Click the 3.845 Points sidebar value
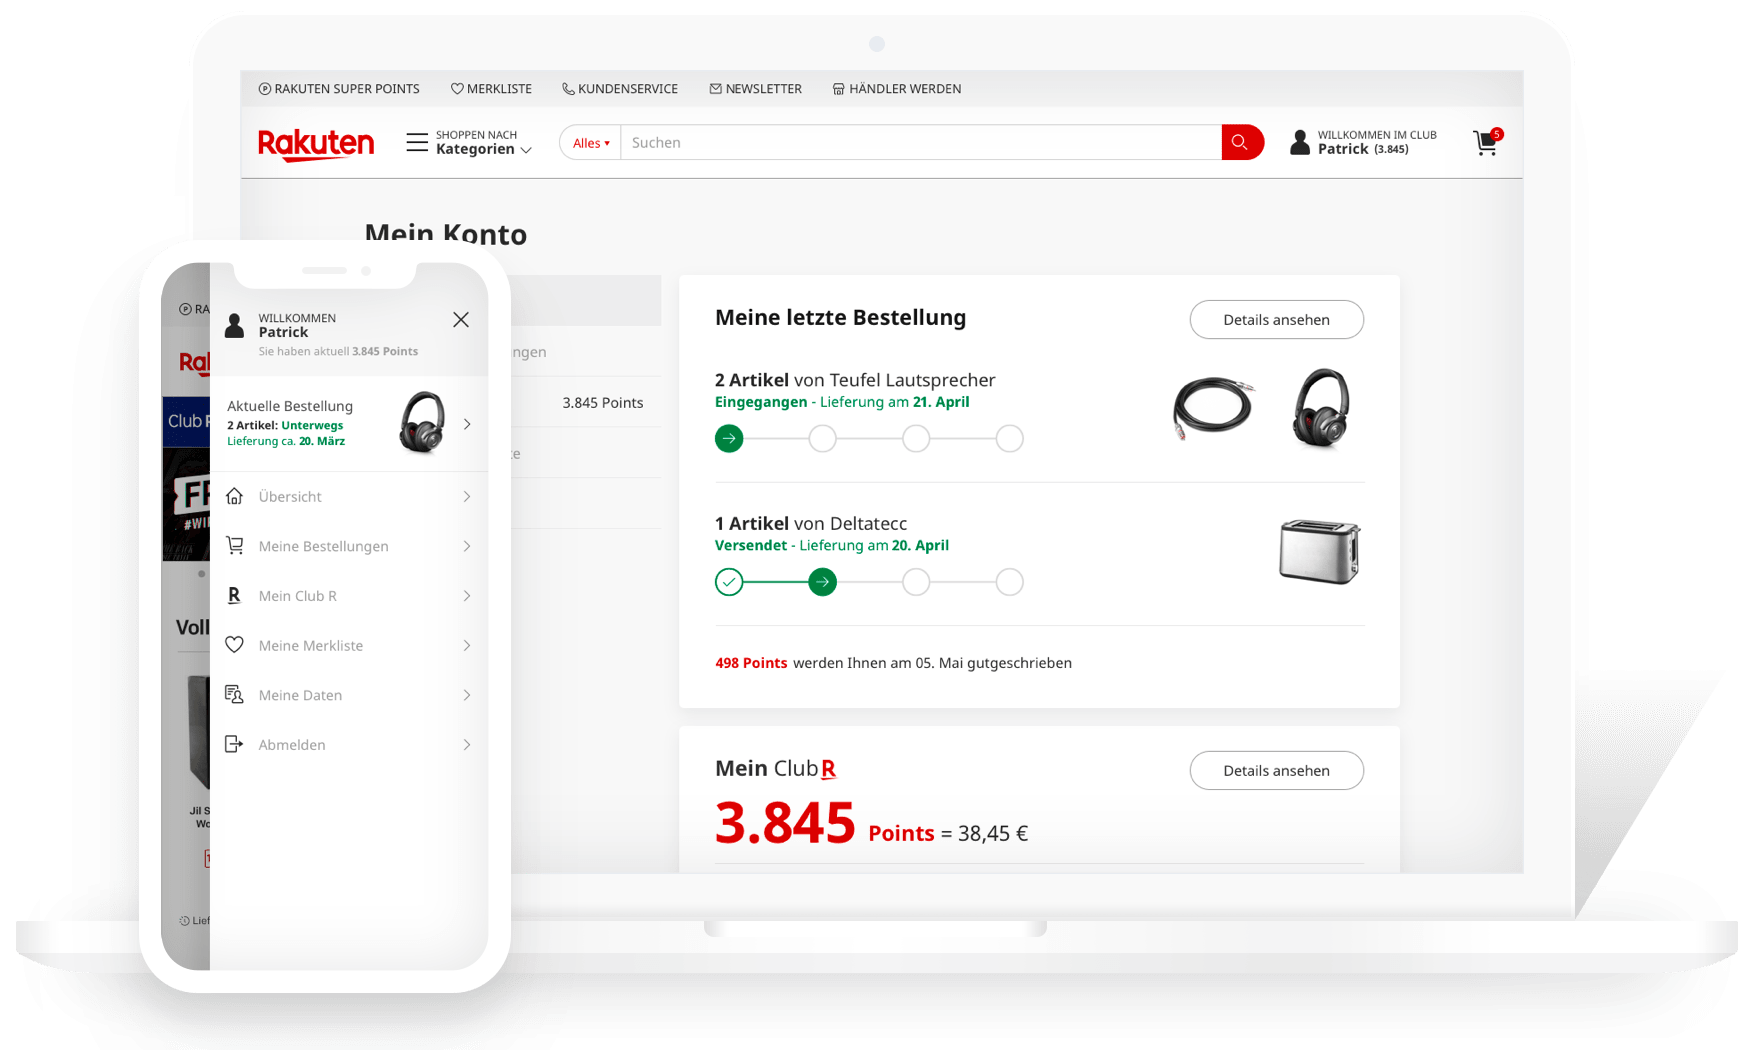Image resolution: width=1755 pixels, height=1050 pixels. click(x=602, y=402)
